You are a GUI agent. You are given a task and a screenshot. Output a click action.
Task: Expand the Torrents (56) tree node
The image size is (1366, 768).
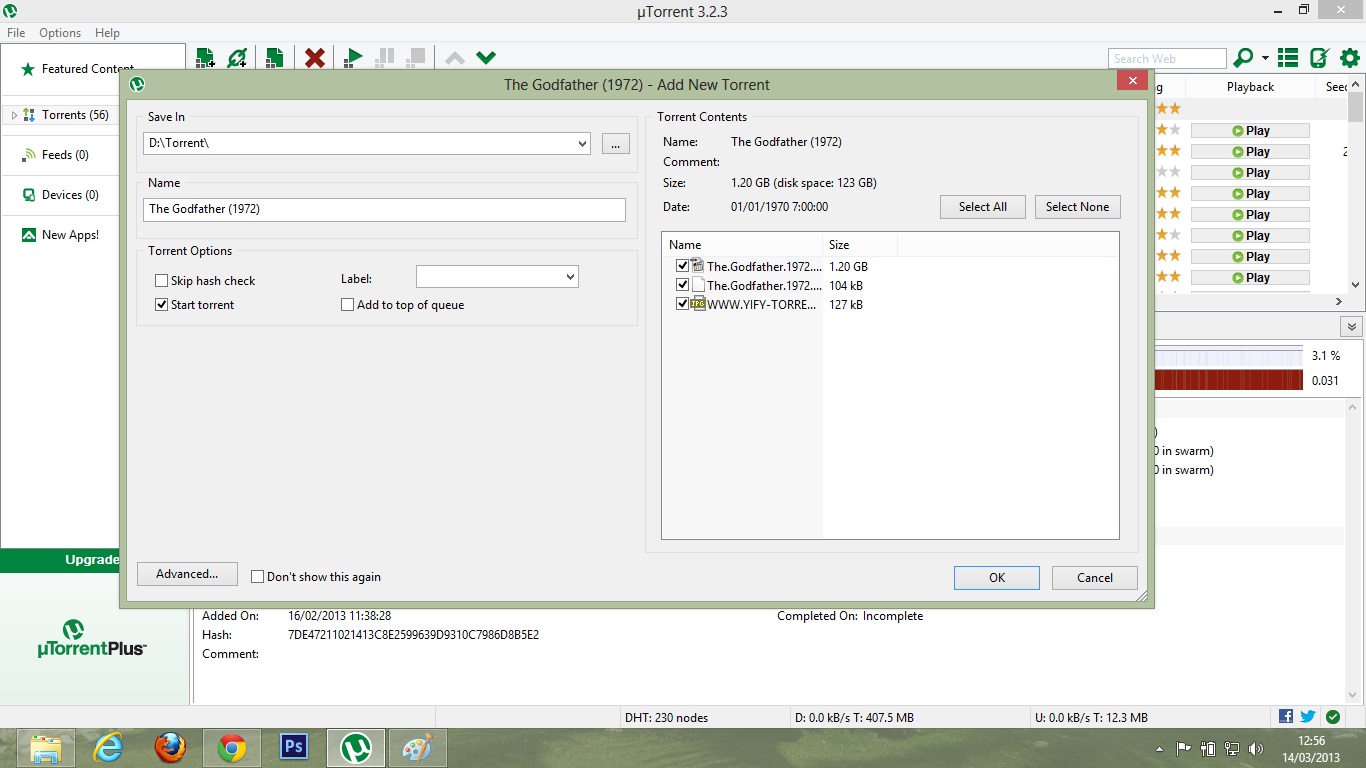pyautogui.click(x=14, y=116)
